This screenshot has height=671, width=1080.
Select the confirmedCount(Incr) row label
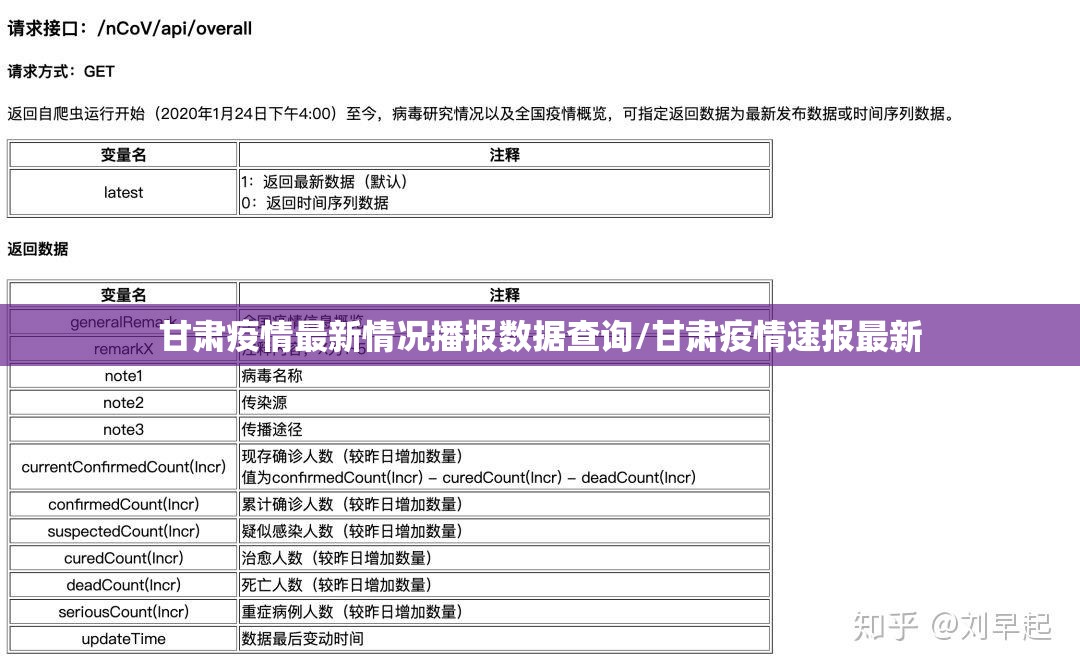123,504
